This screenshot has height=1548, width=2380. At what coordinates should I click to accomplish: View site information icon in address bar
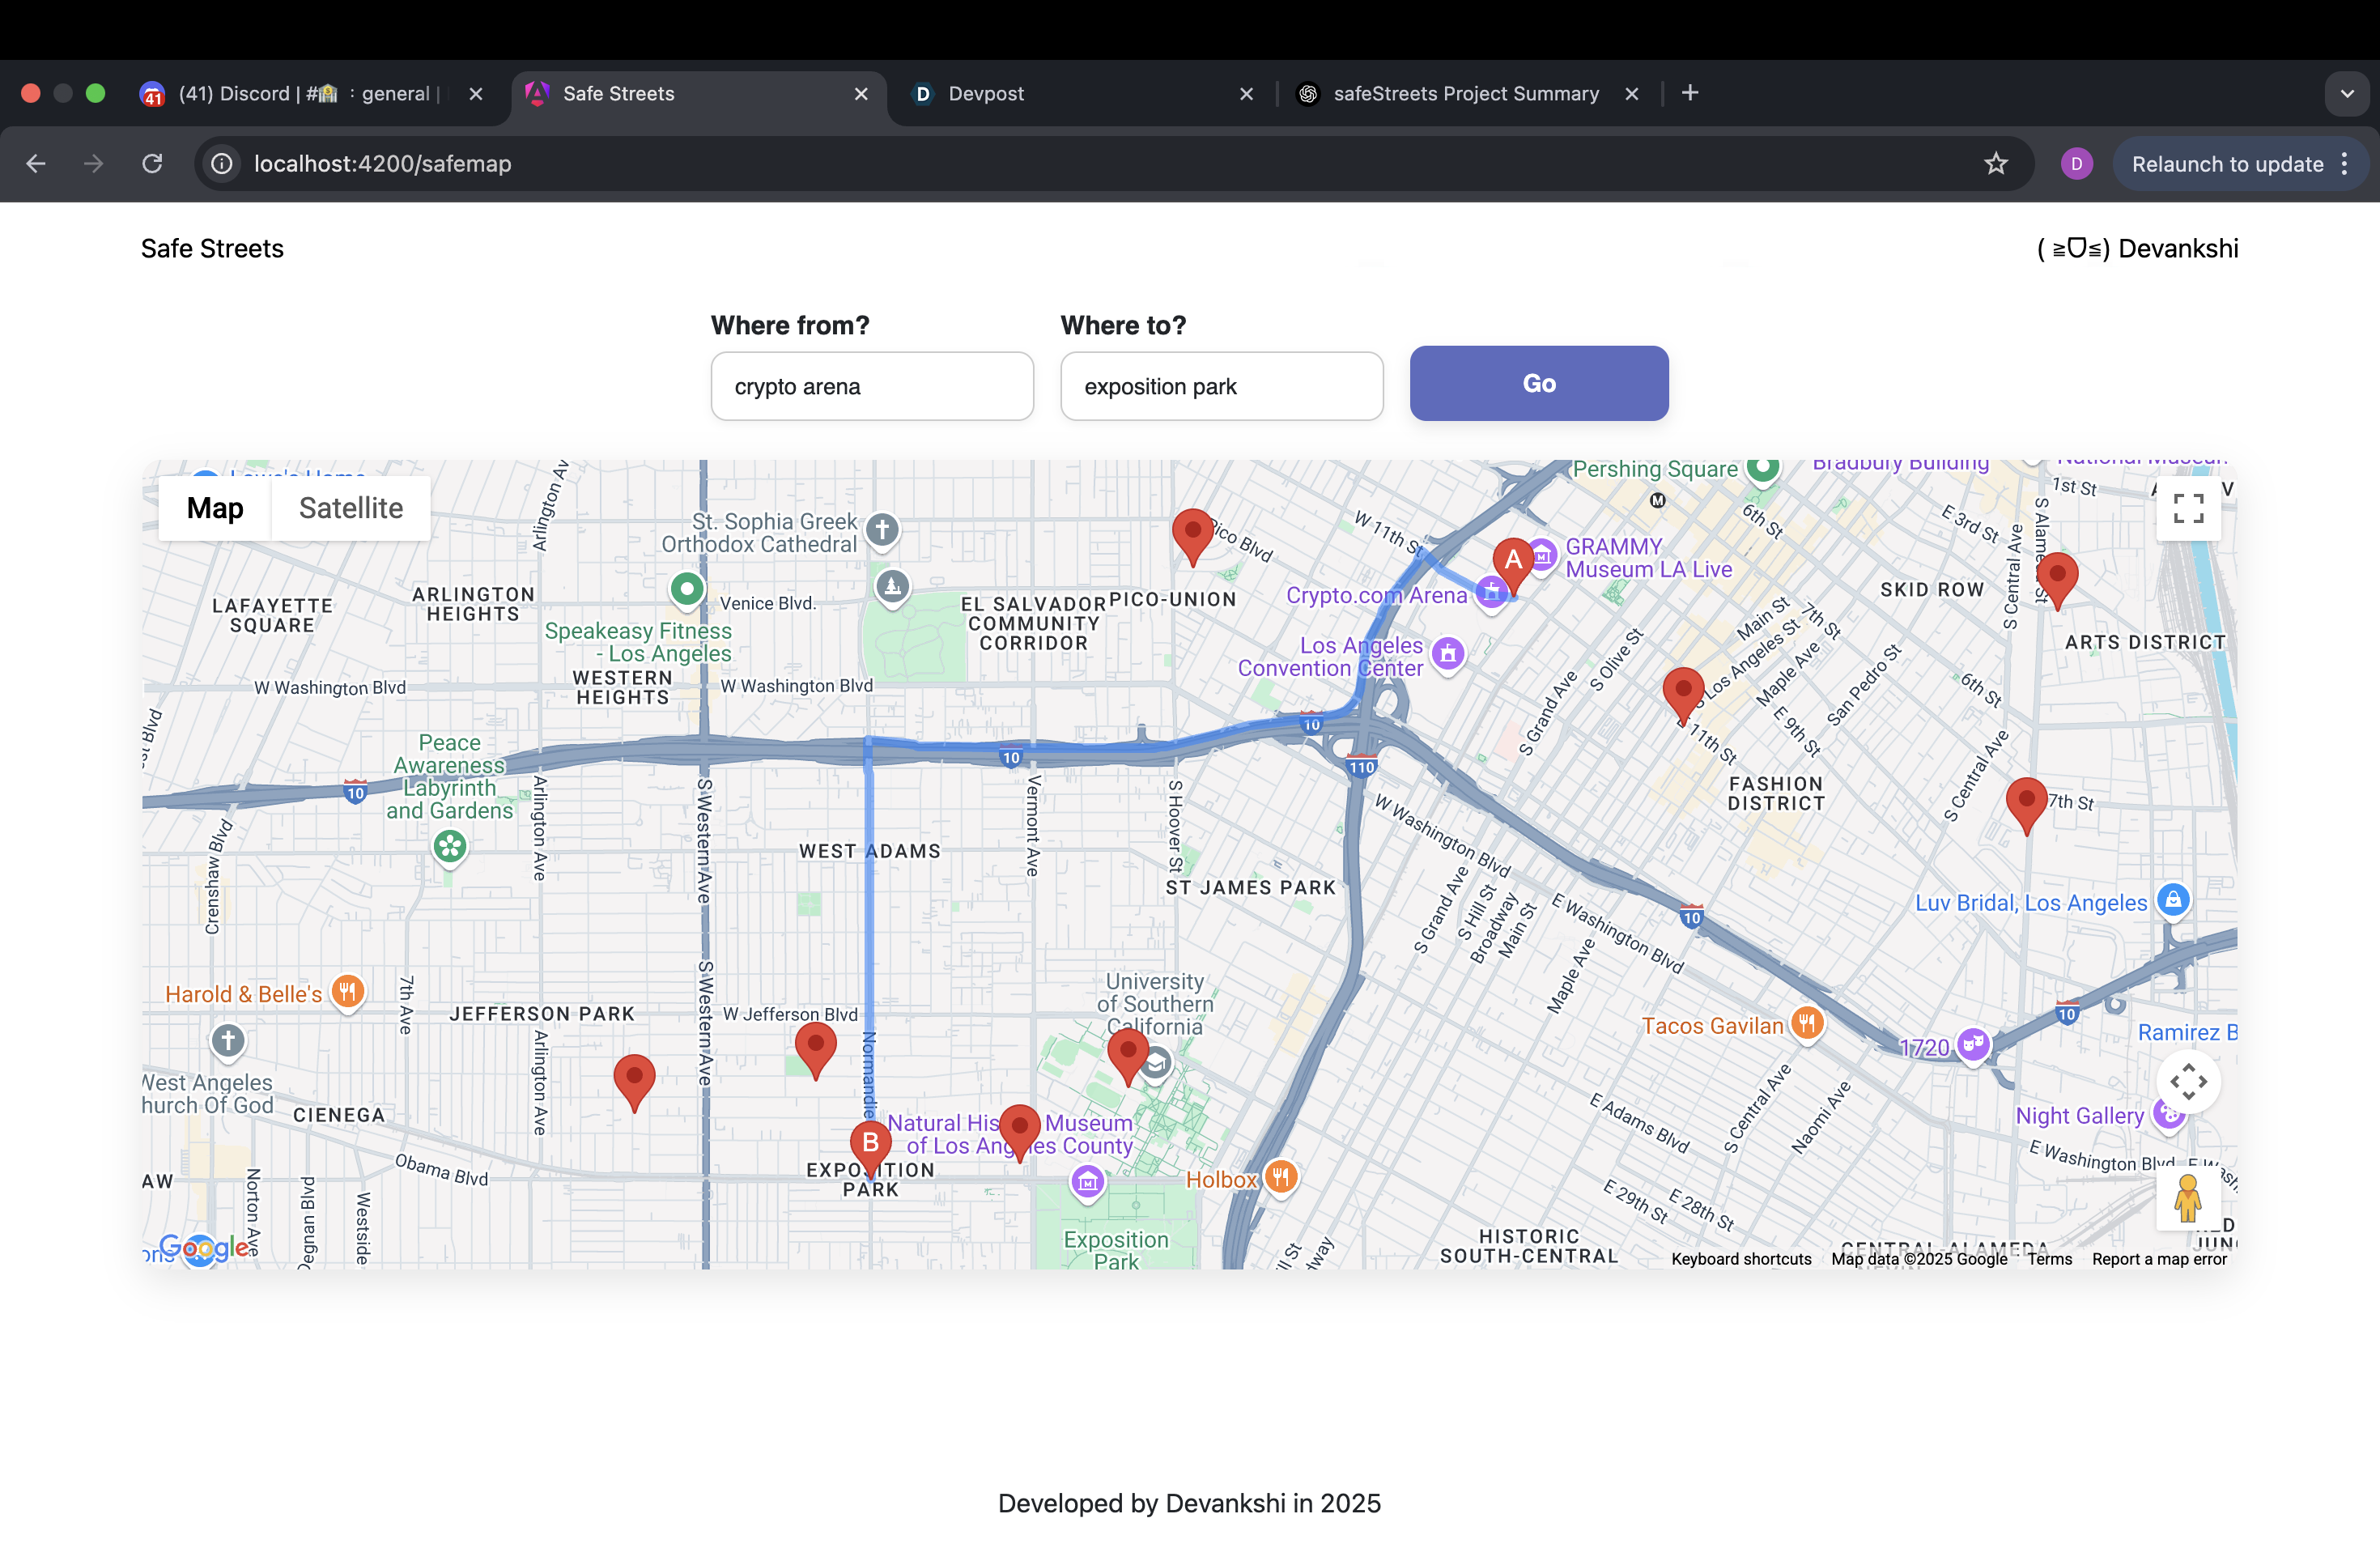(x=222, y=163)
